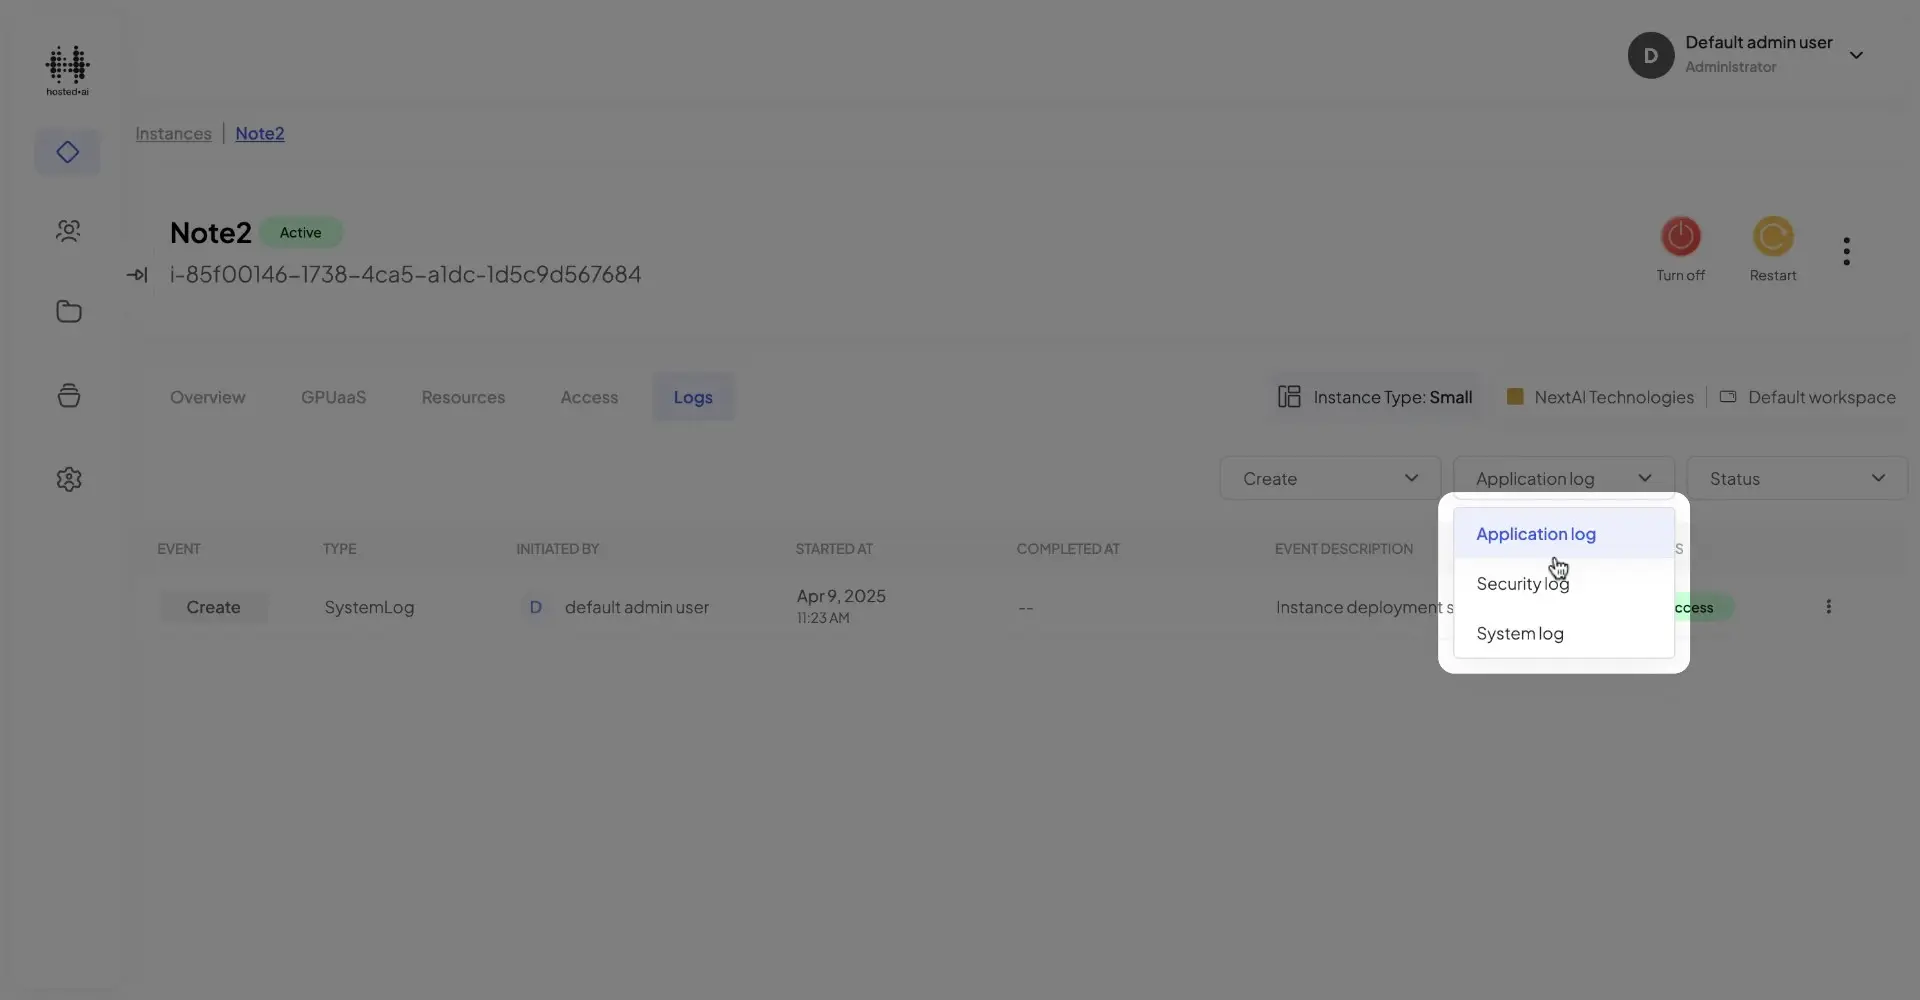
Task: Click the Default workspace label
Action: [1821, 397]
